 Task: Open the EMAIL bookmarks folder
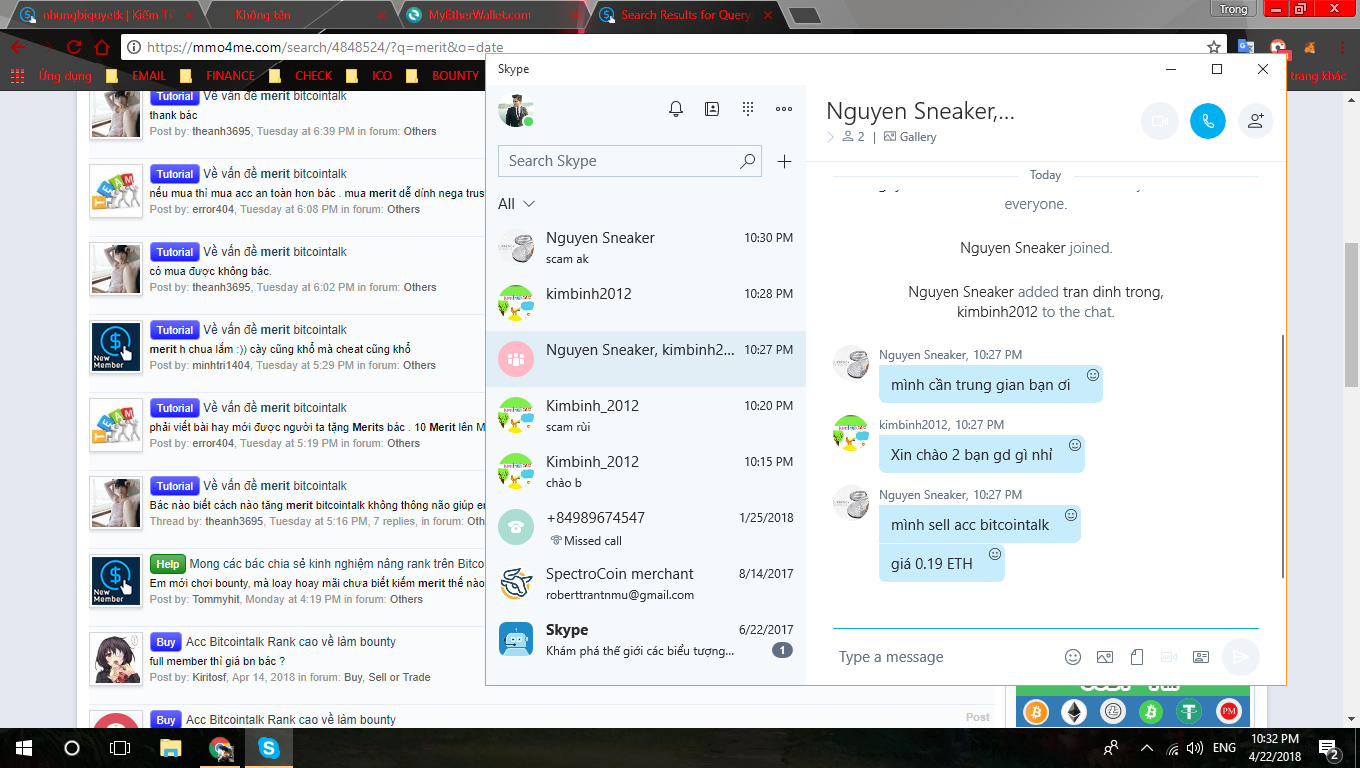click(x=140, y=76)
